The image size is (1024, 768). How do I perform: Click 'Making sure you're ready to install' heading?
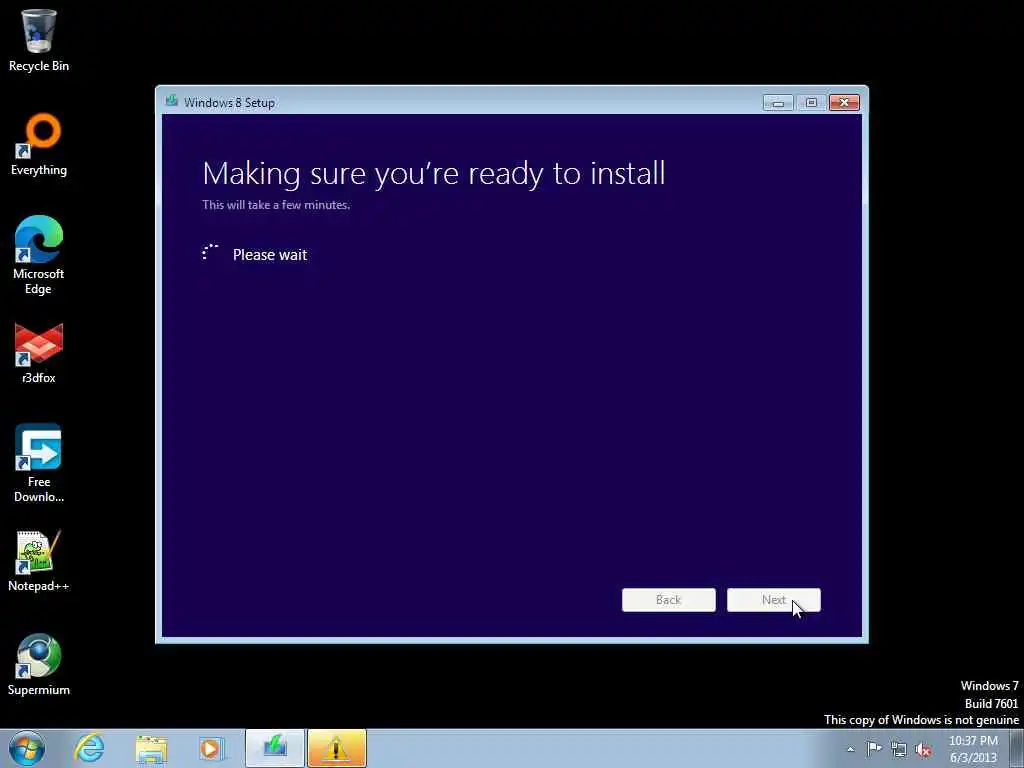point(434,174)
